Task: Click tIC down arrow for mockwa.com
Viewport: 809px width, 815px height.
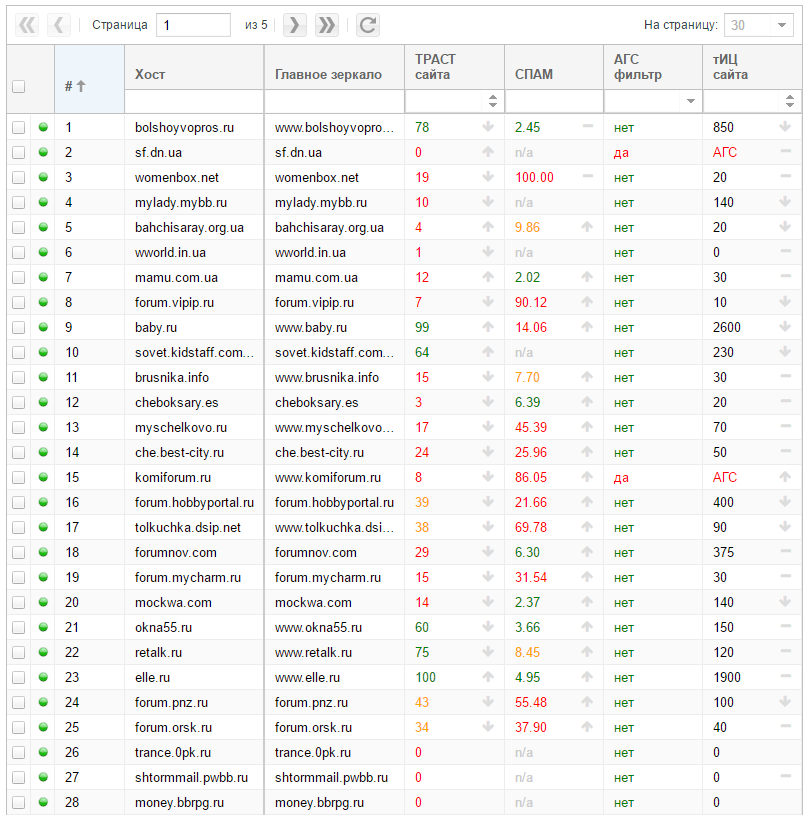Action: coord(785,601)
